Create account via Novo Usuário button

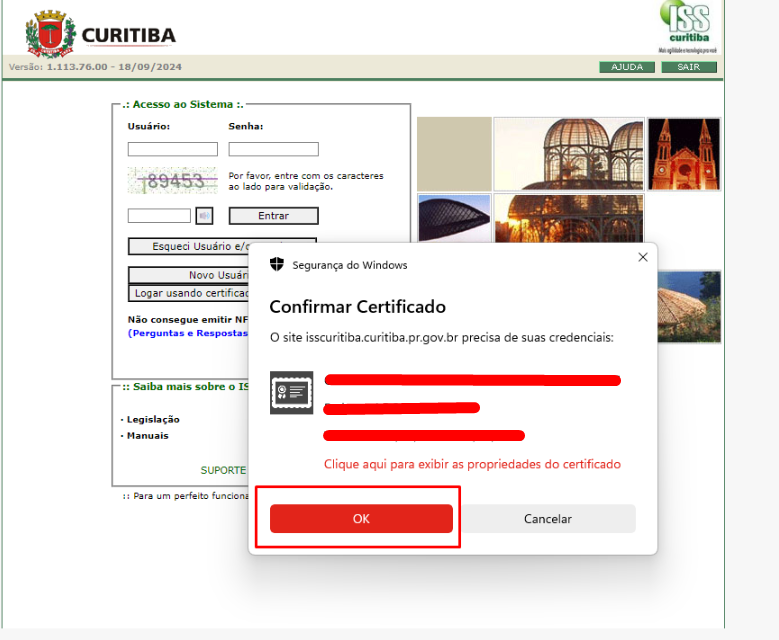pos(189,275)
